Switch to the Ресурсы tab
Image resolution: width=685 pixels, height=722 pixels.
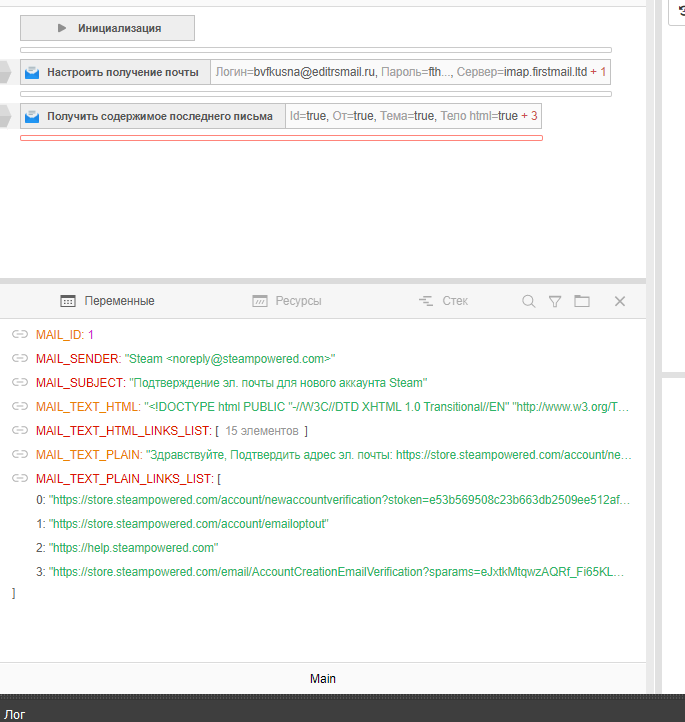point(287,301)
